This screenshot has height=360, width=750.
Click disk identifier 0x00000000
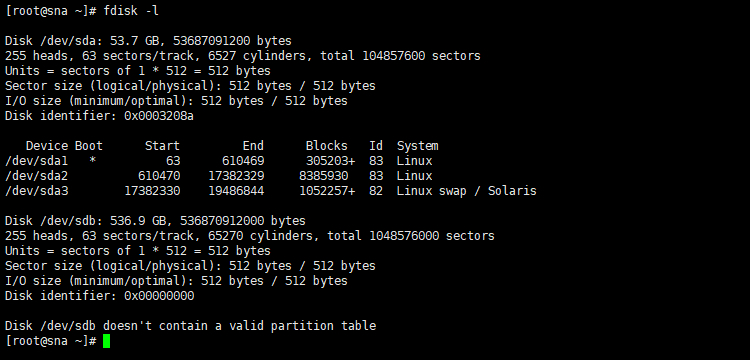(159, 296)
